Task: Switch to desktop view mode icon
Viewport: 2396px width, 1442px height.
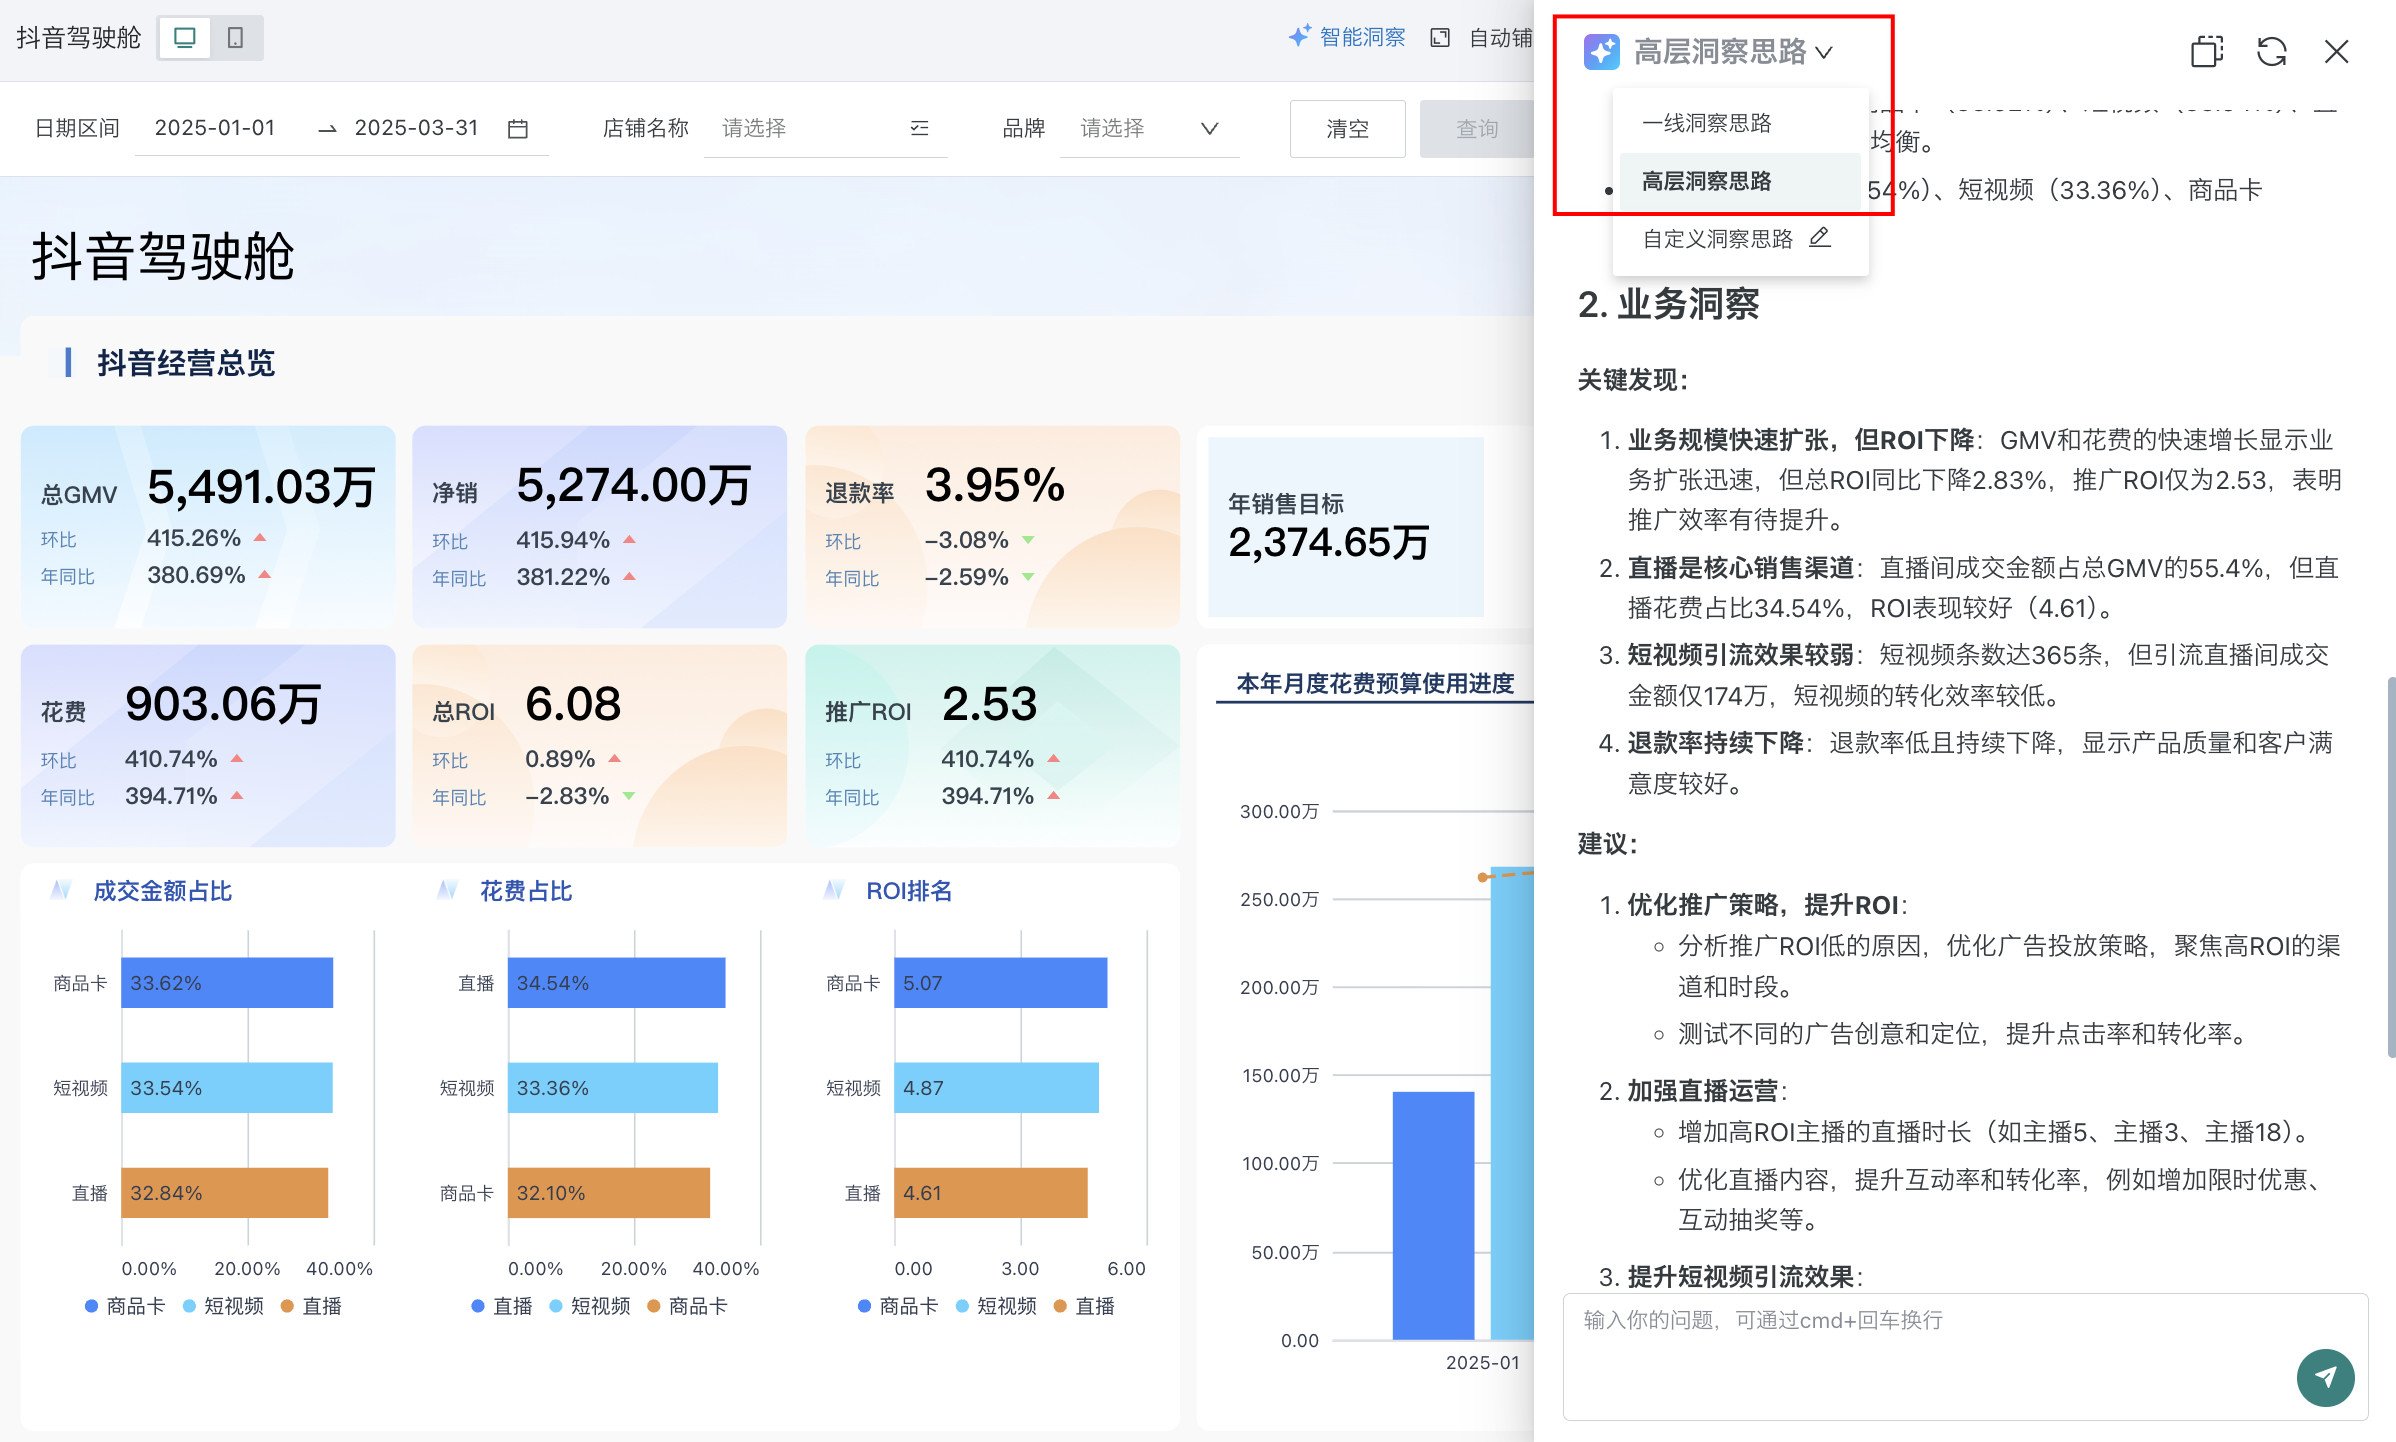Action: tap(184, 38)
